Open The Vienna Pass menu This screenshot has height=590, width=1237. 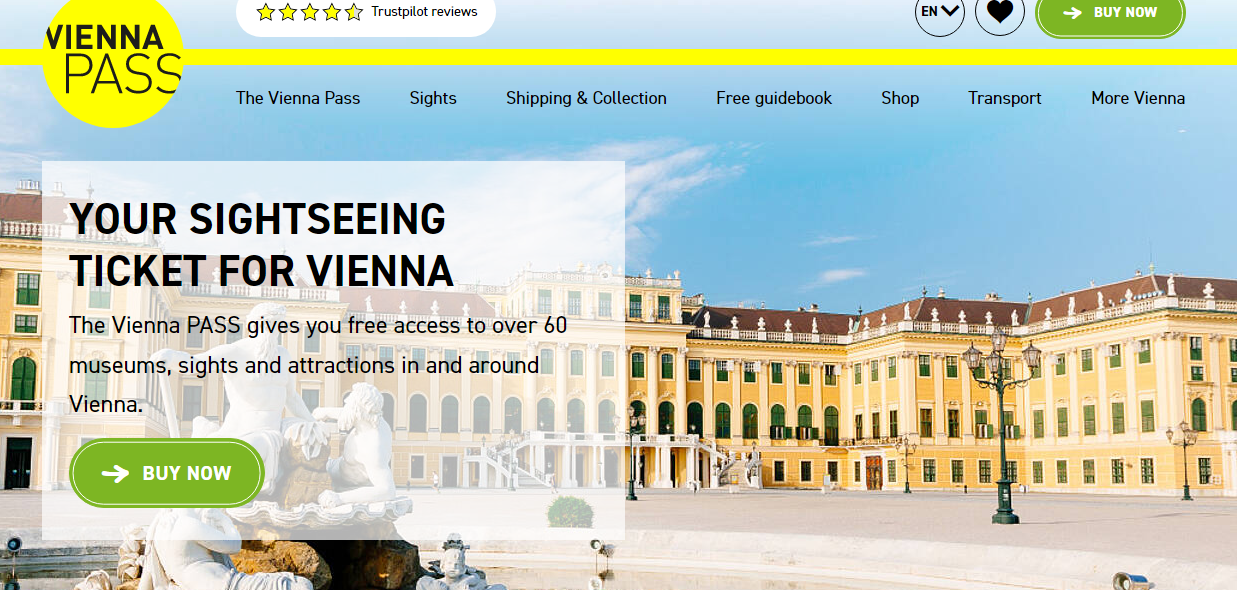(x=298, y=98)
